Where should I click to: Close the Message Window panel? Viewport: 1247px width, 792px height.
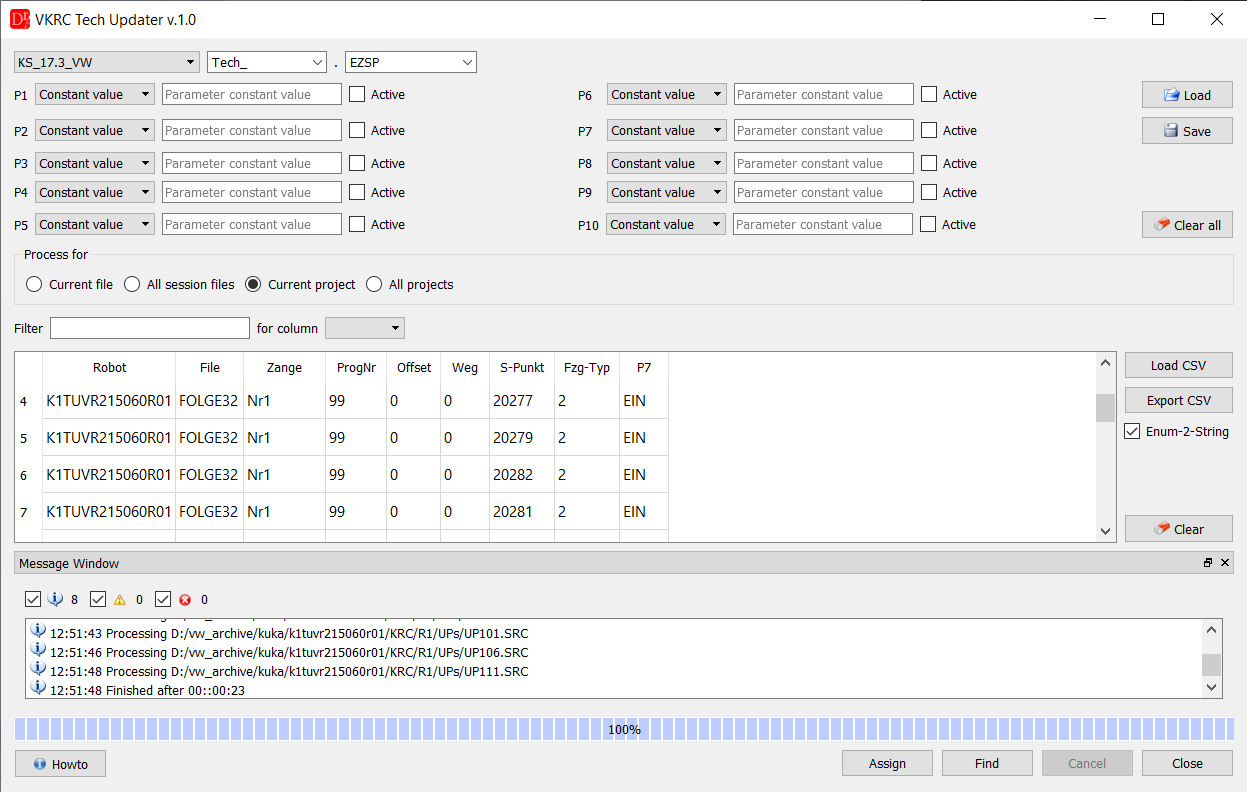(1226, 563)
